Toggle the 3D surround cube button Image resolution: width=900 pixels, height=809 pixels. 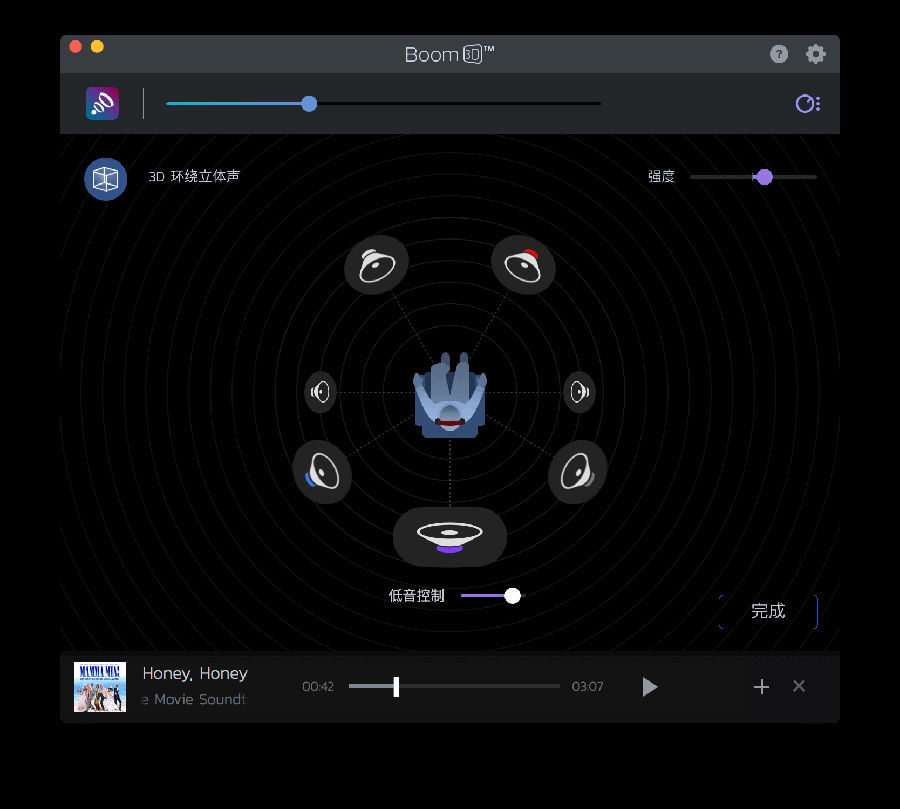coord(106,179)
